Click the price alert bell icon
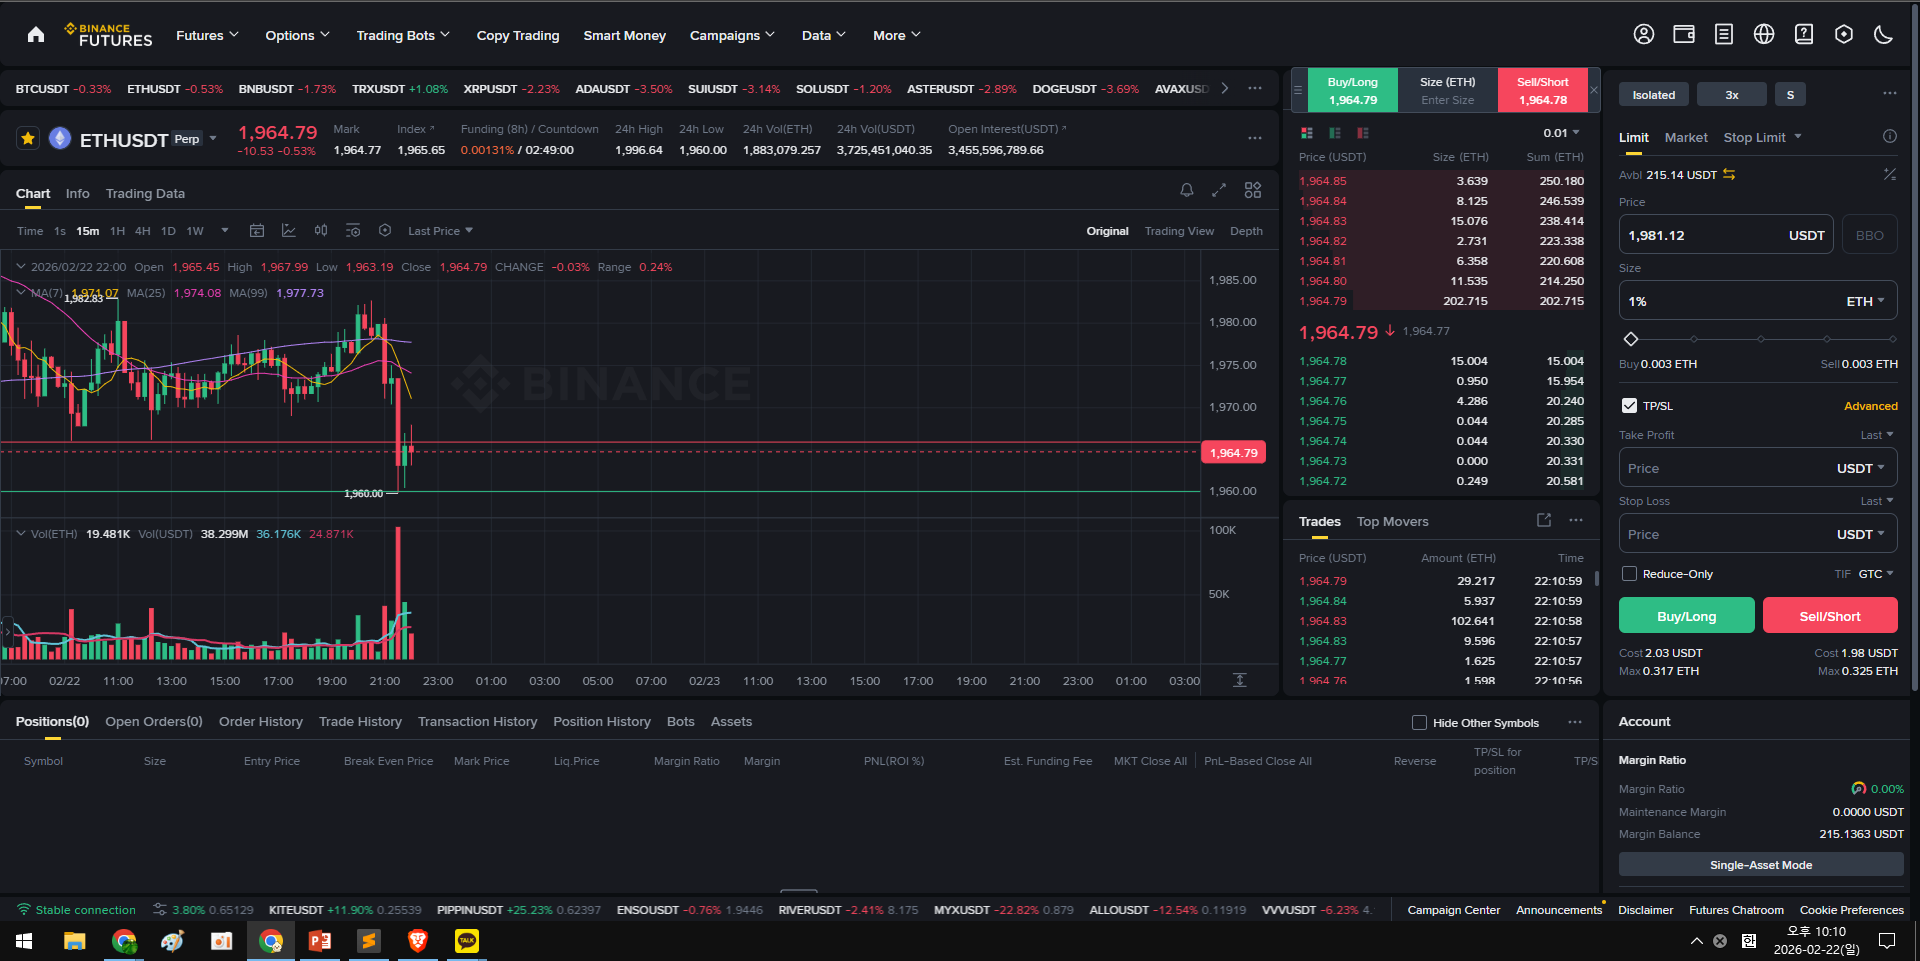Viewport: 1920px width, 961px height. (x=1187, y=190)
